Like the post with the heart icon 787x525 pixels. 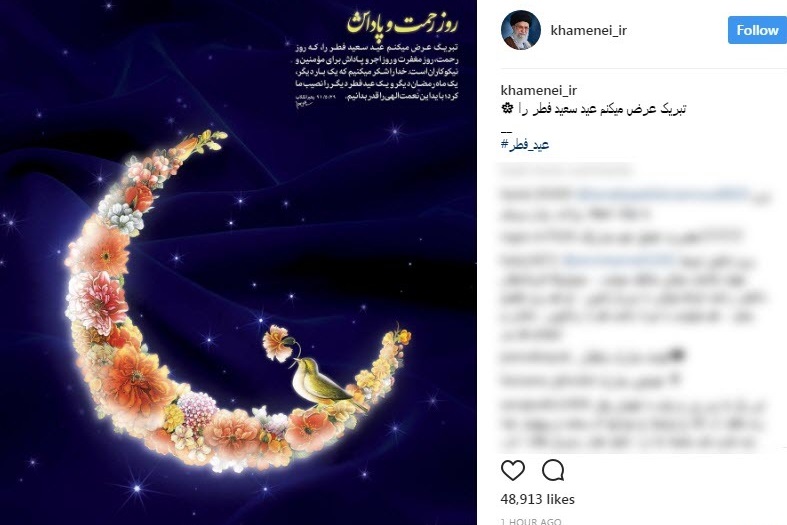pos(512,470)
